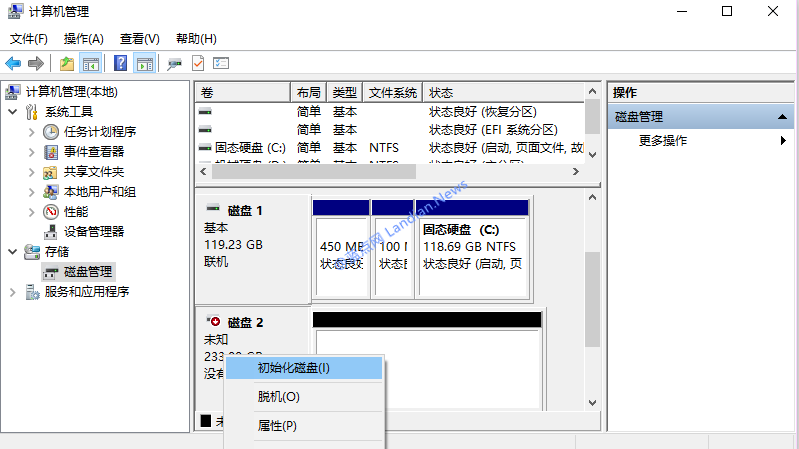Collapse the 存储 node chevron
This screenshot has height=449, width=799.
tap(13, 252)
